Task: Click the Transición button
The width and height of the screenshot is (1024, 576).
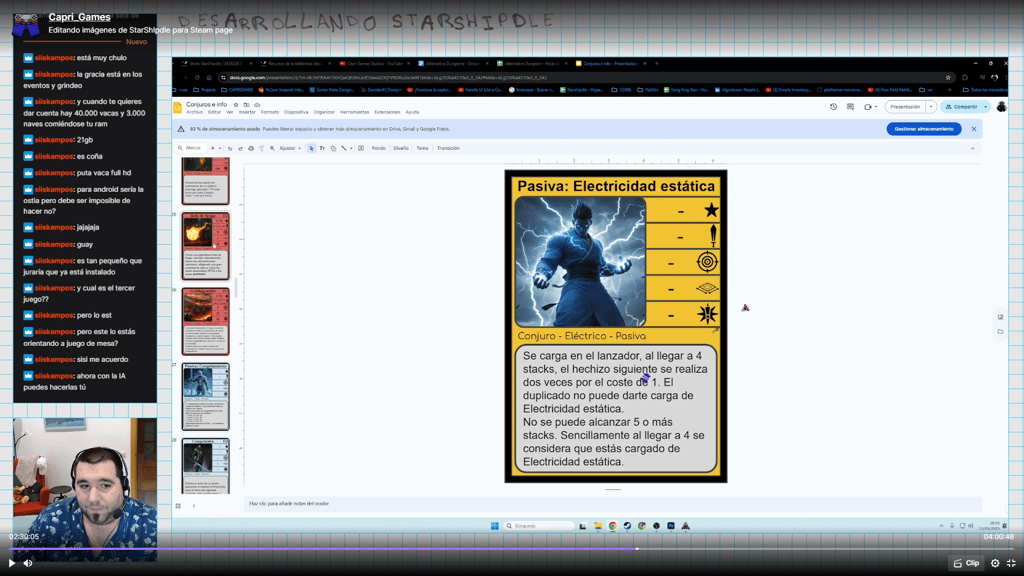Action: [448, 148]
